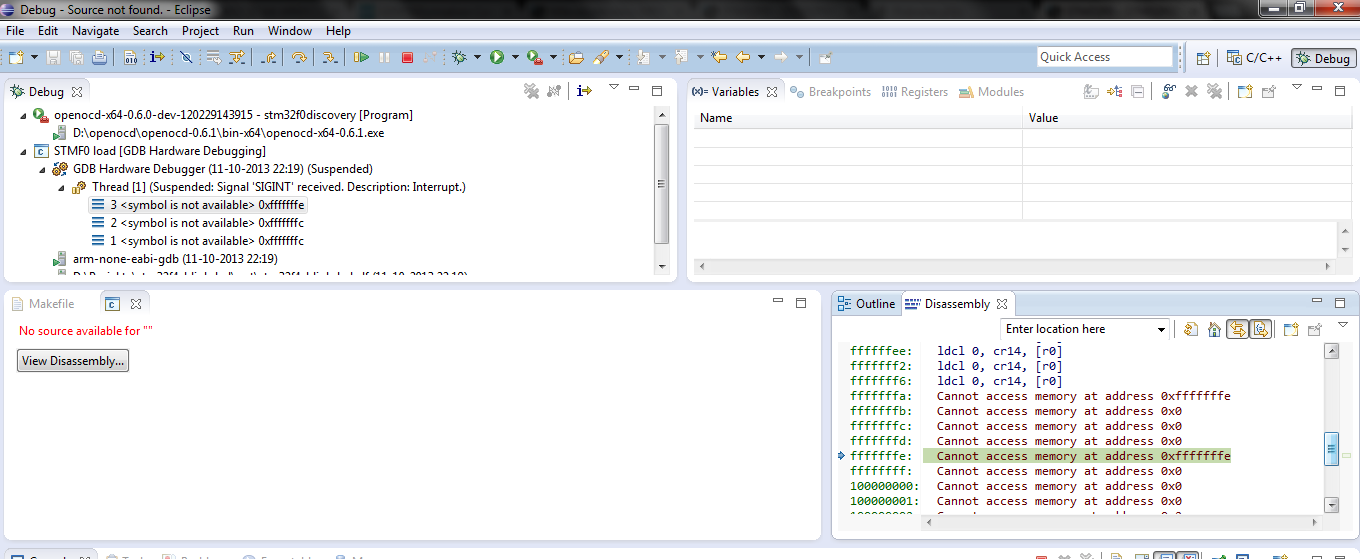1360x559 pixels.
Task: Toggle Show Logical Structure in the Variables view
Action: point(1115,92)
